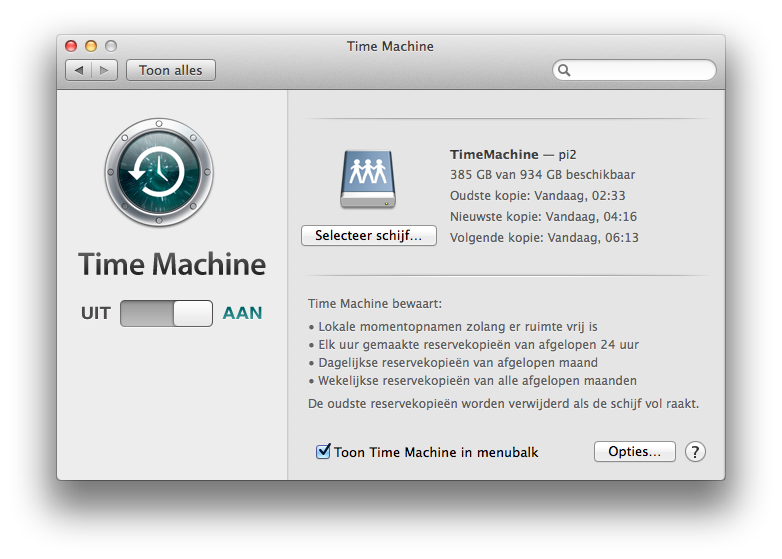Click the Toon alles button
This screenshot has height=559, width=782.
point(171,70)
